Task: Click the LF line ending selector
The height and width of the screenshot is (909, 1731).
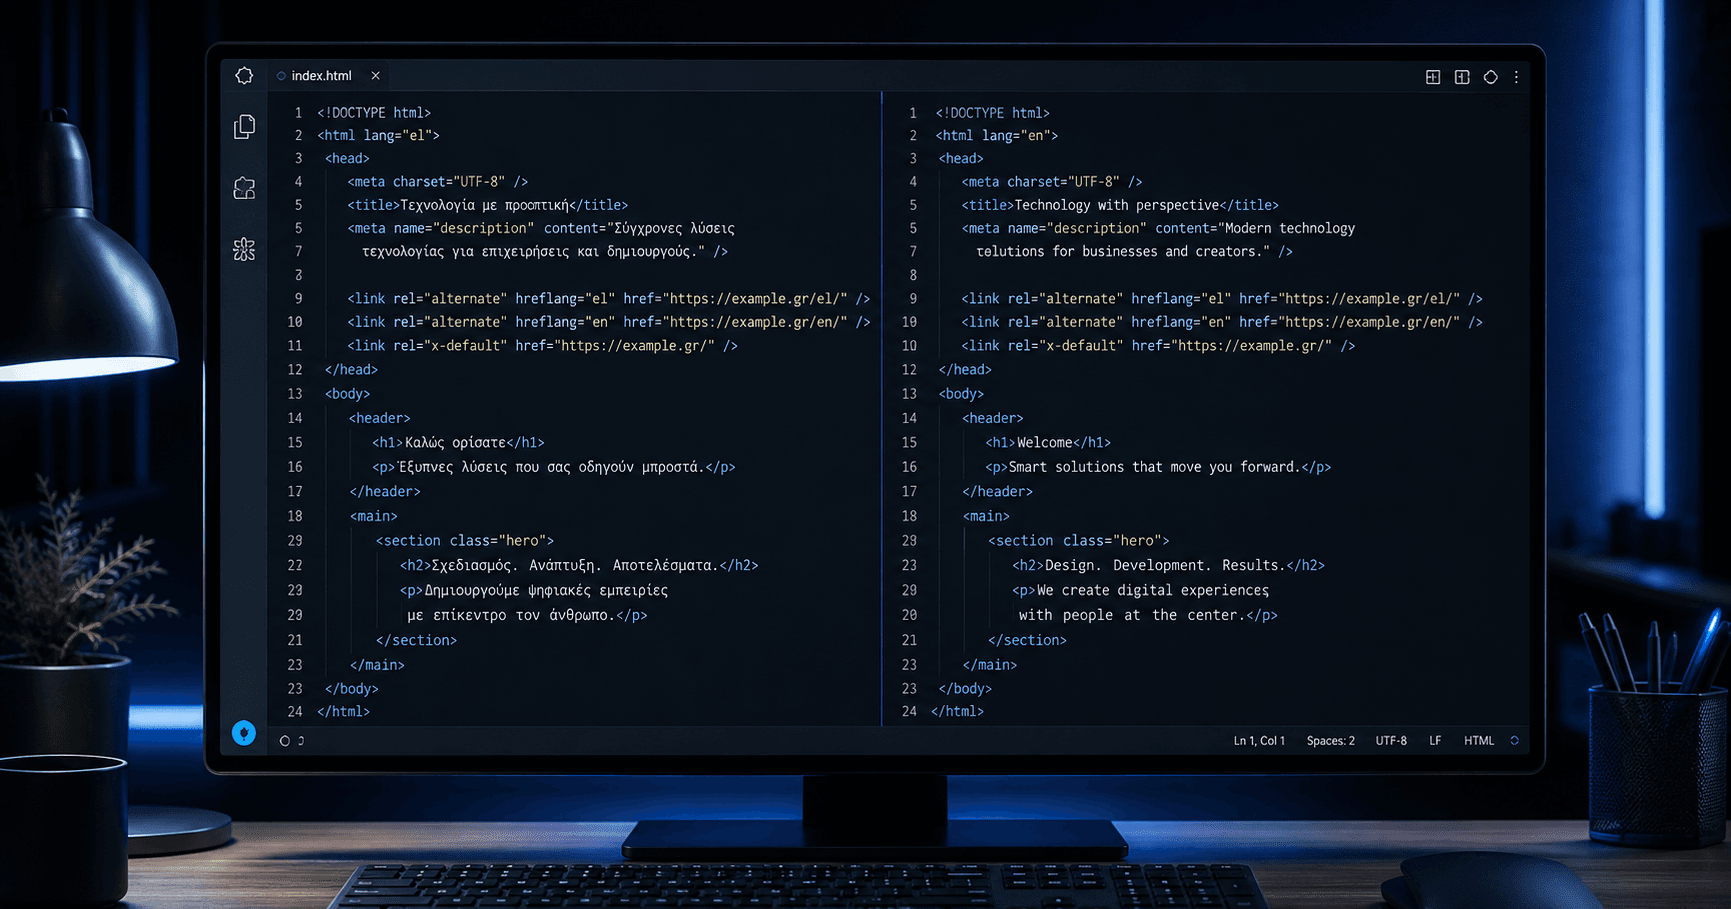Action: tap(1435, 741)
